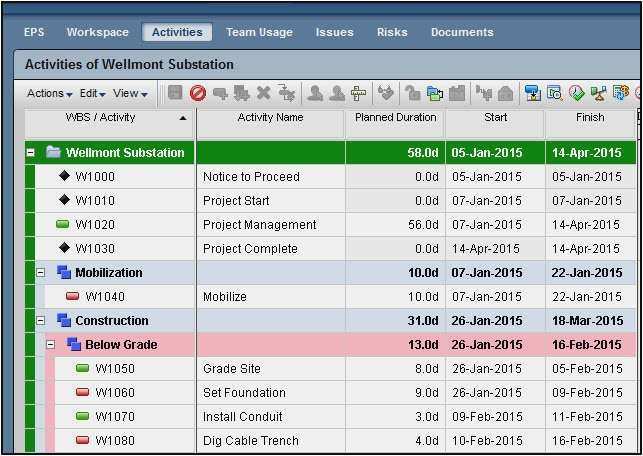Collapse the Mobilization WBS group
Image resolution: width=643 pixels, height=456 pixels.
pos(41,273)
